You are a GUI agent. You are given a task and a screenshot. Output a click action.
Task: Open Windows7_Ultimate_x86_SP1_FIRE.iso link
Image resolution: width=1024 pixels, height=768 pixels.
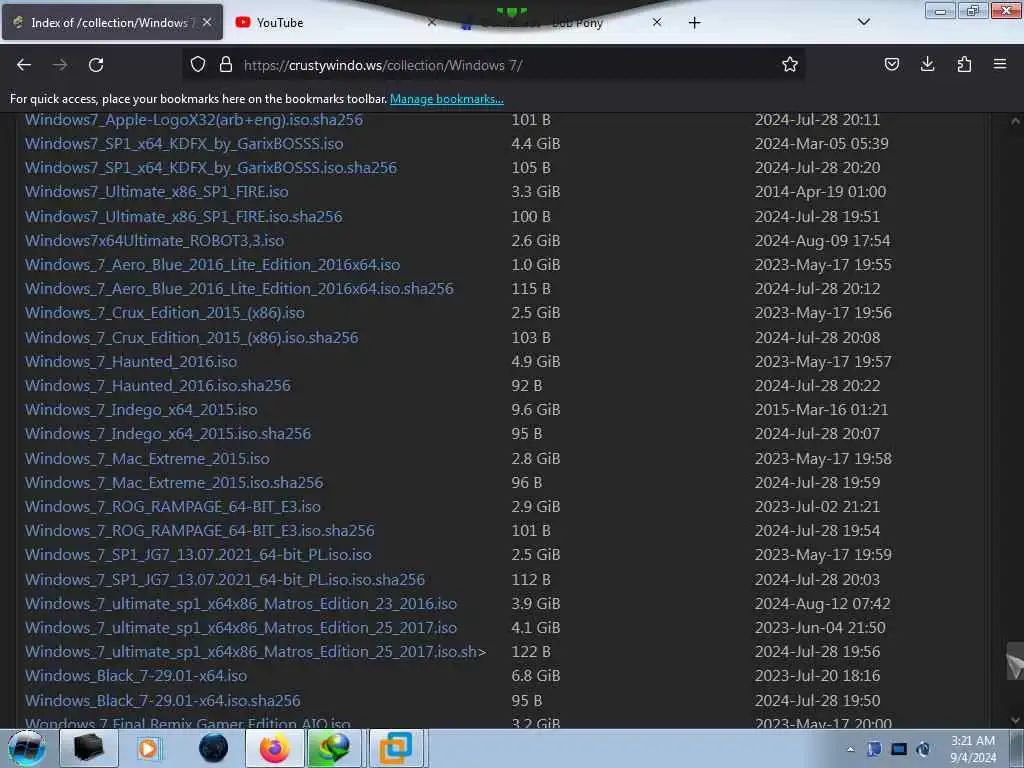click(157, 192)
